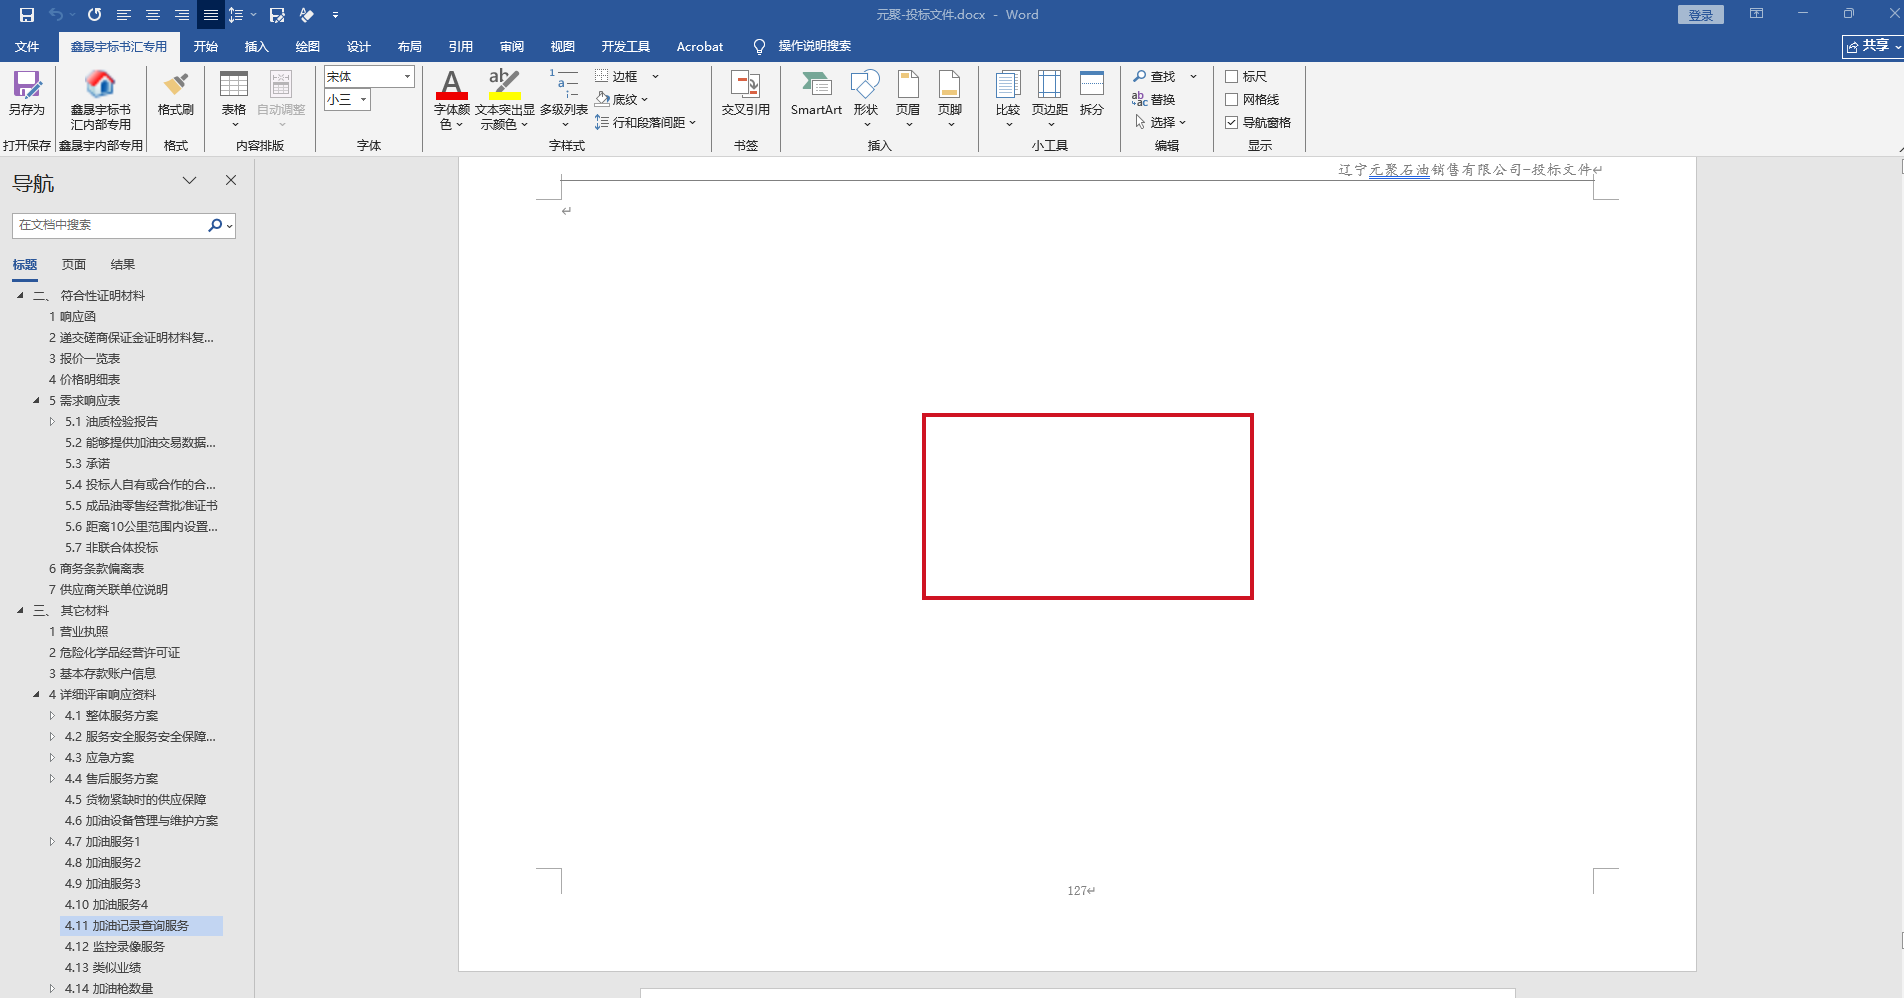Screen dimensions: 1904x998
Task: Click the 页脚 footer icon
Action: [950, 98]
